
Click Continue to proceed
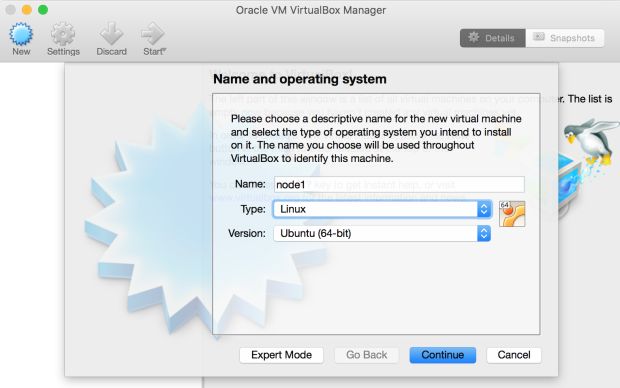(442, 355)
